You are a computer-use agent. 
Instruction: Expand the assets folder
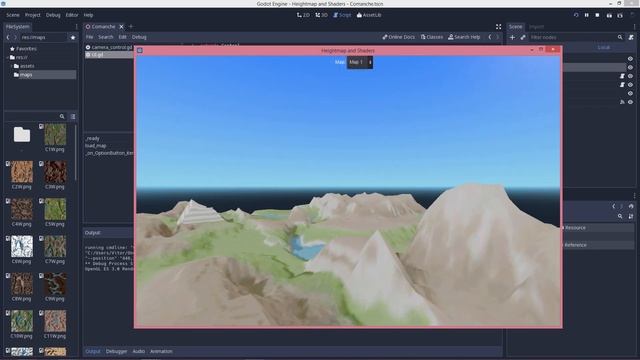coord(12,66)
